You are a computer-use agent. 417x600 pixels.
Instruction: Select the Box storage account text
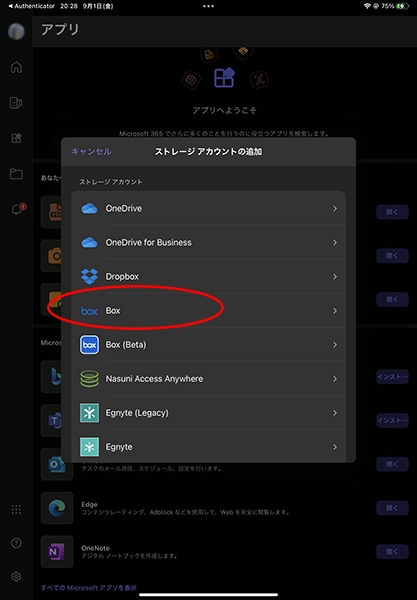click(x=113, y=311)
